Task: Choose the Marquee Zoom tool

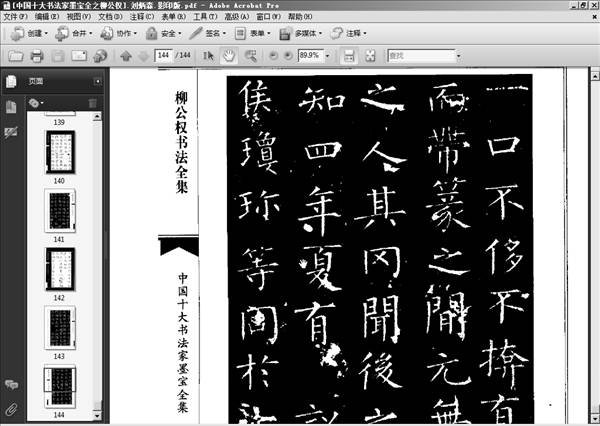Action: [x=251, y=56]
